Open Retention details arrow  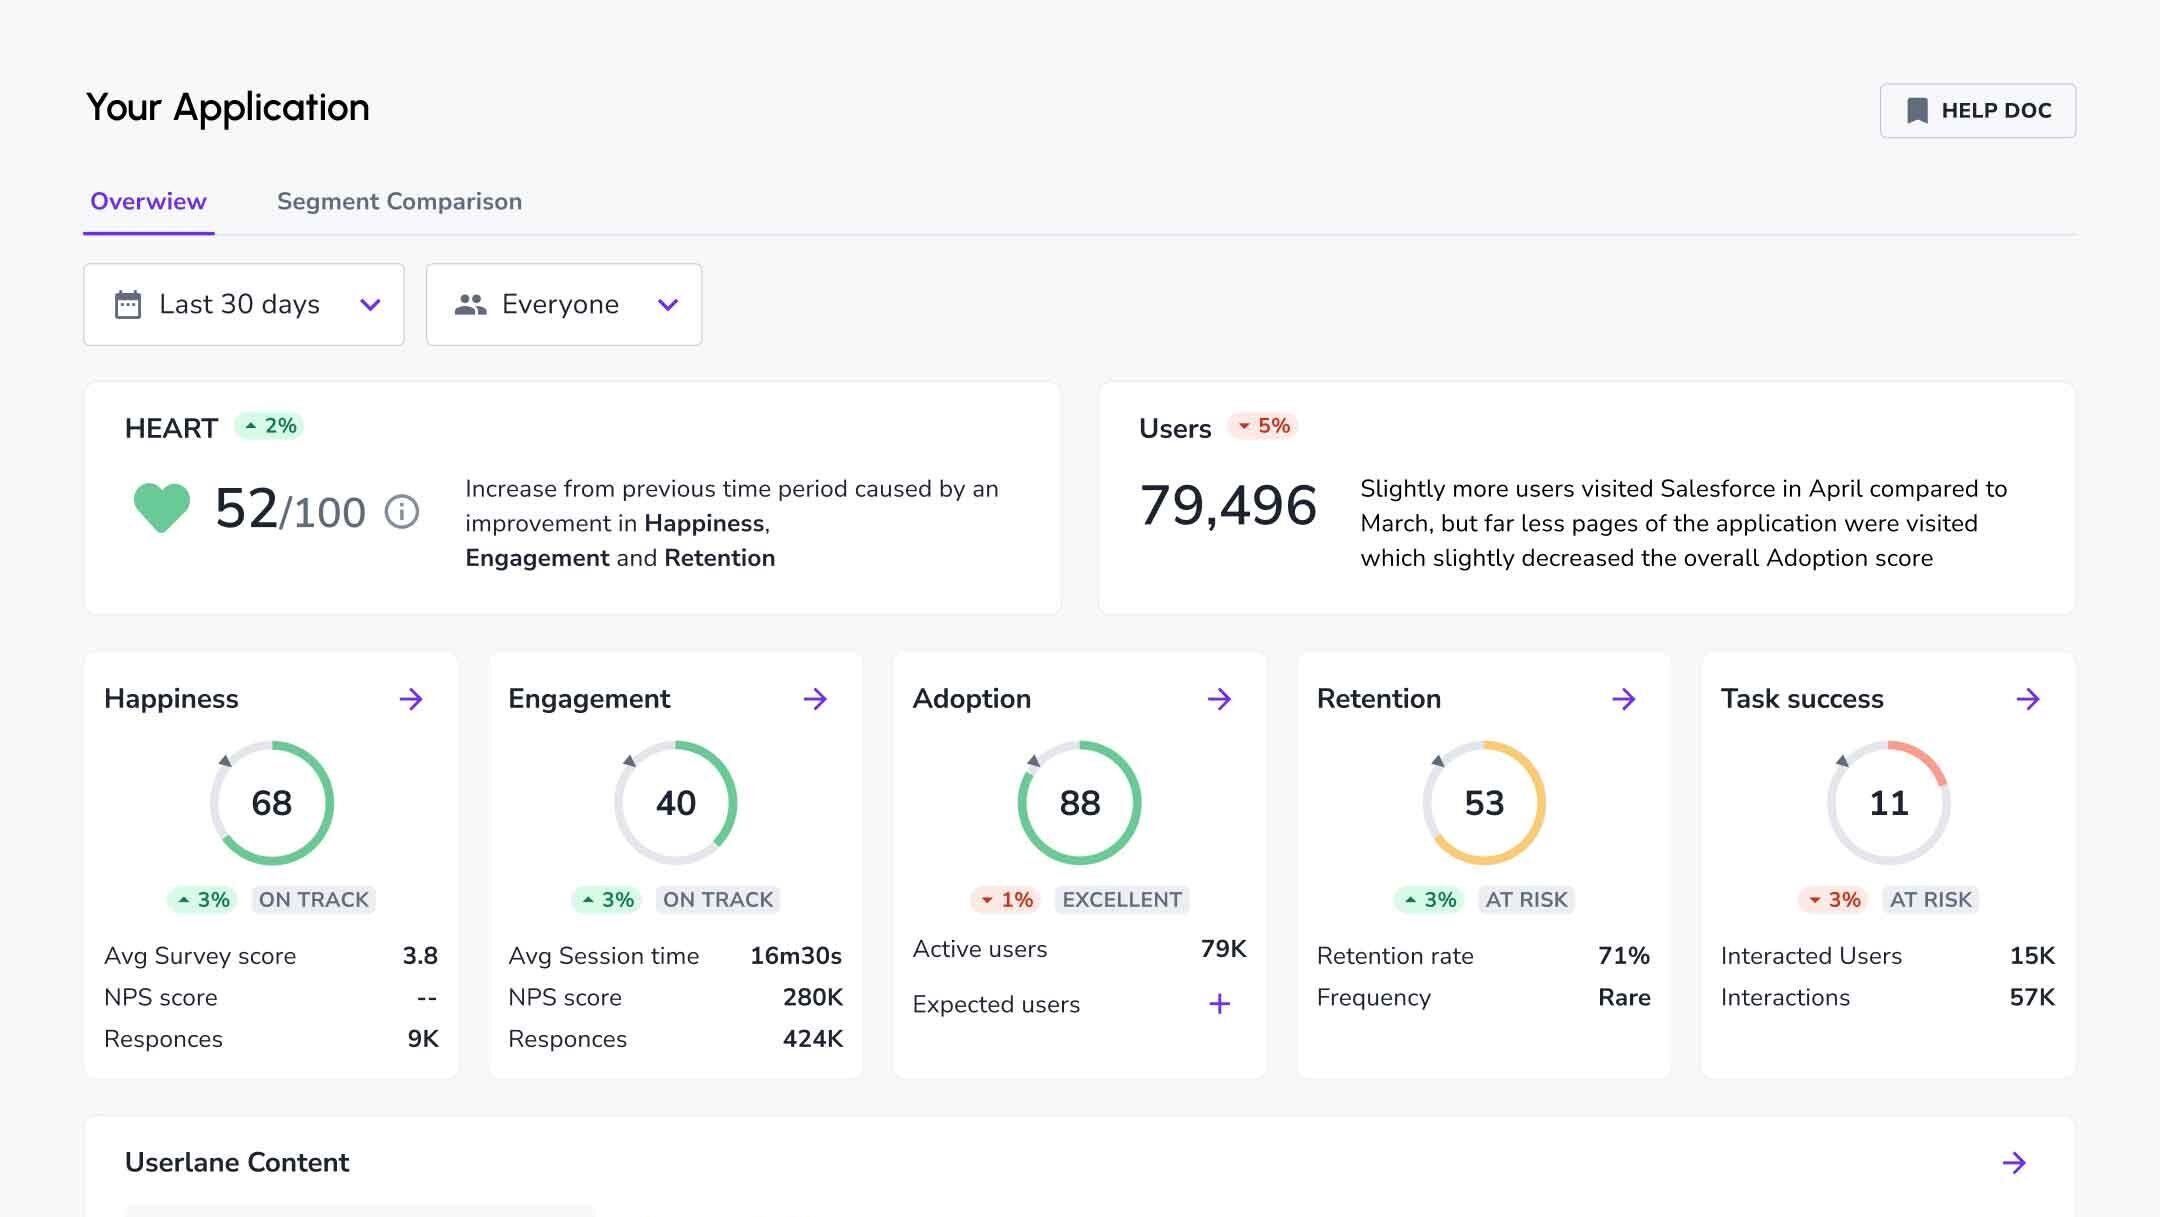coord(1624,699)
